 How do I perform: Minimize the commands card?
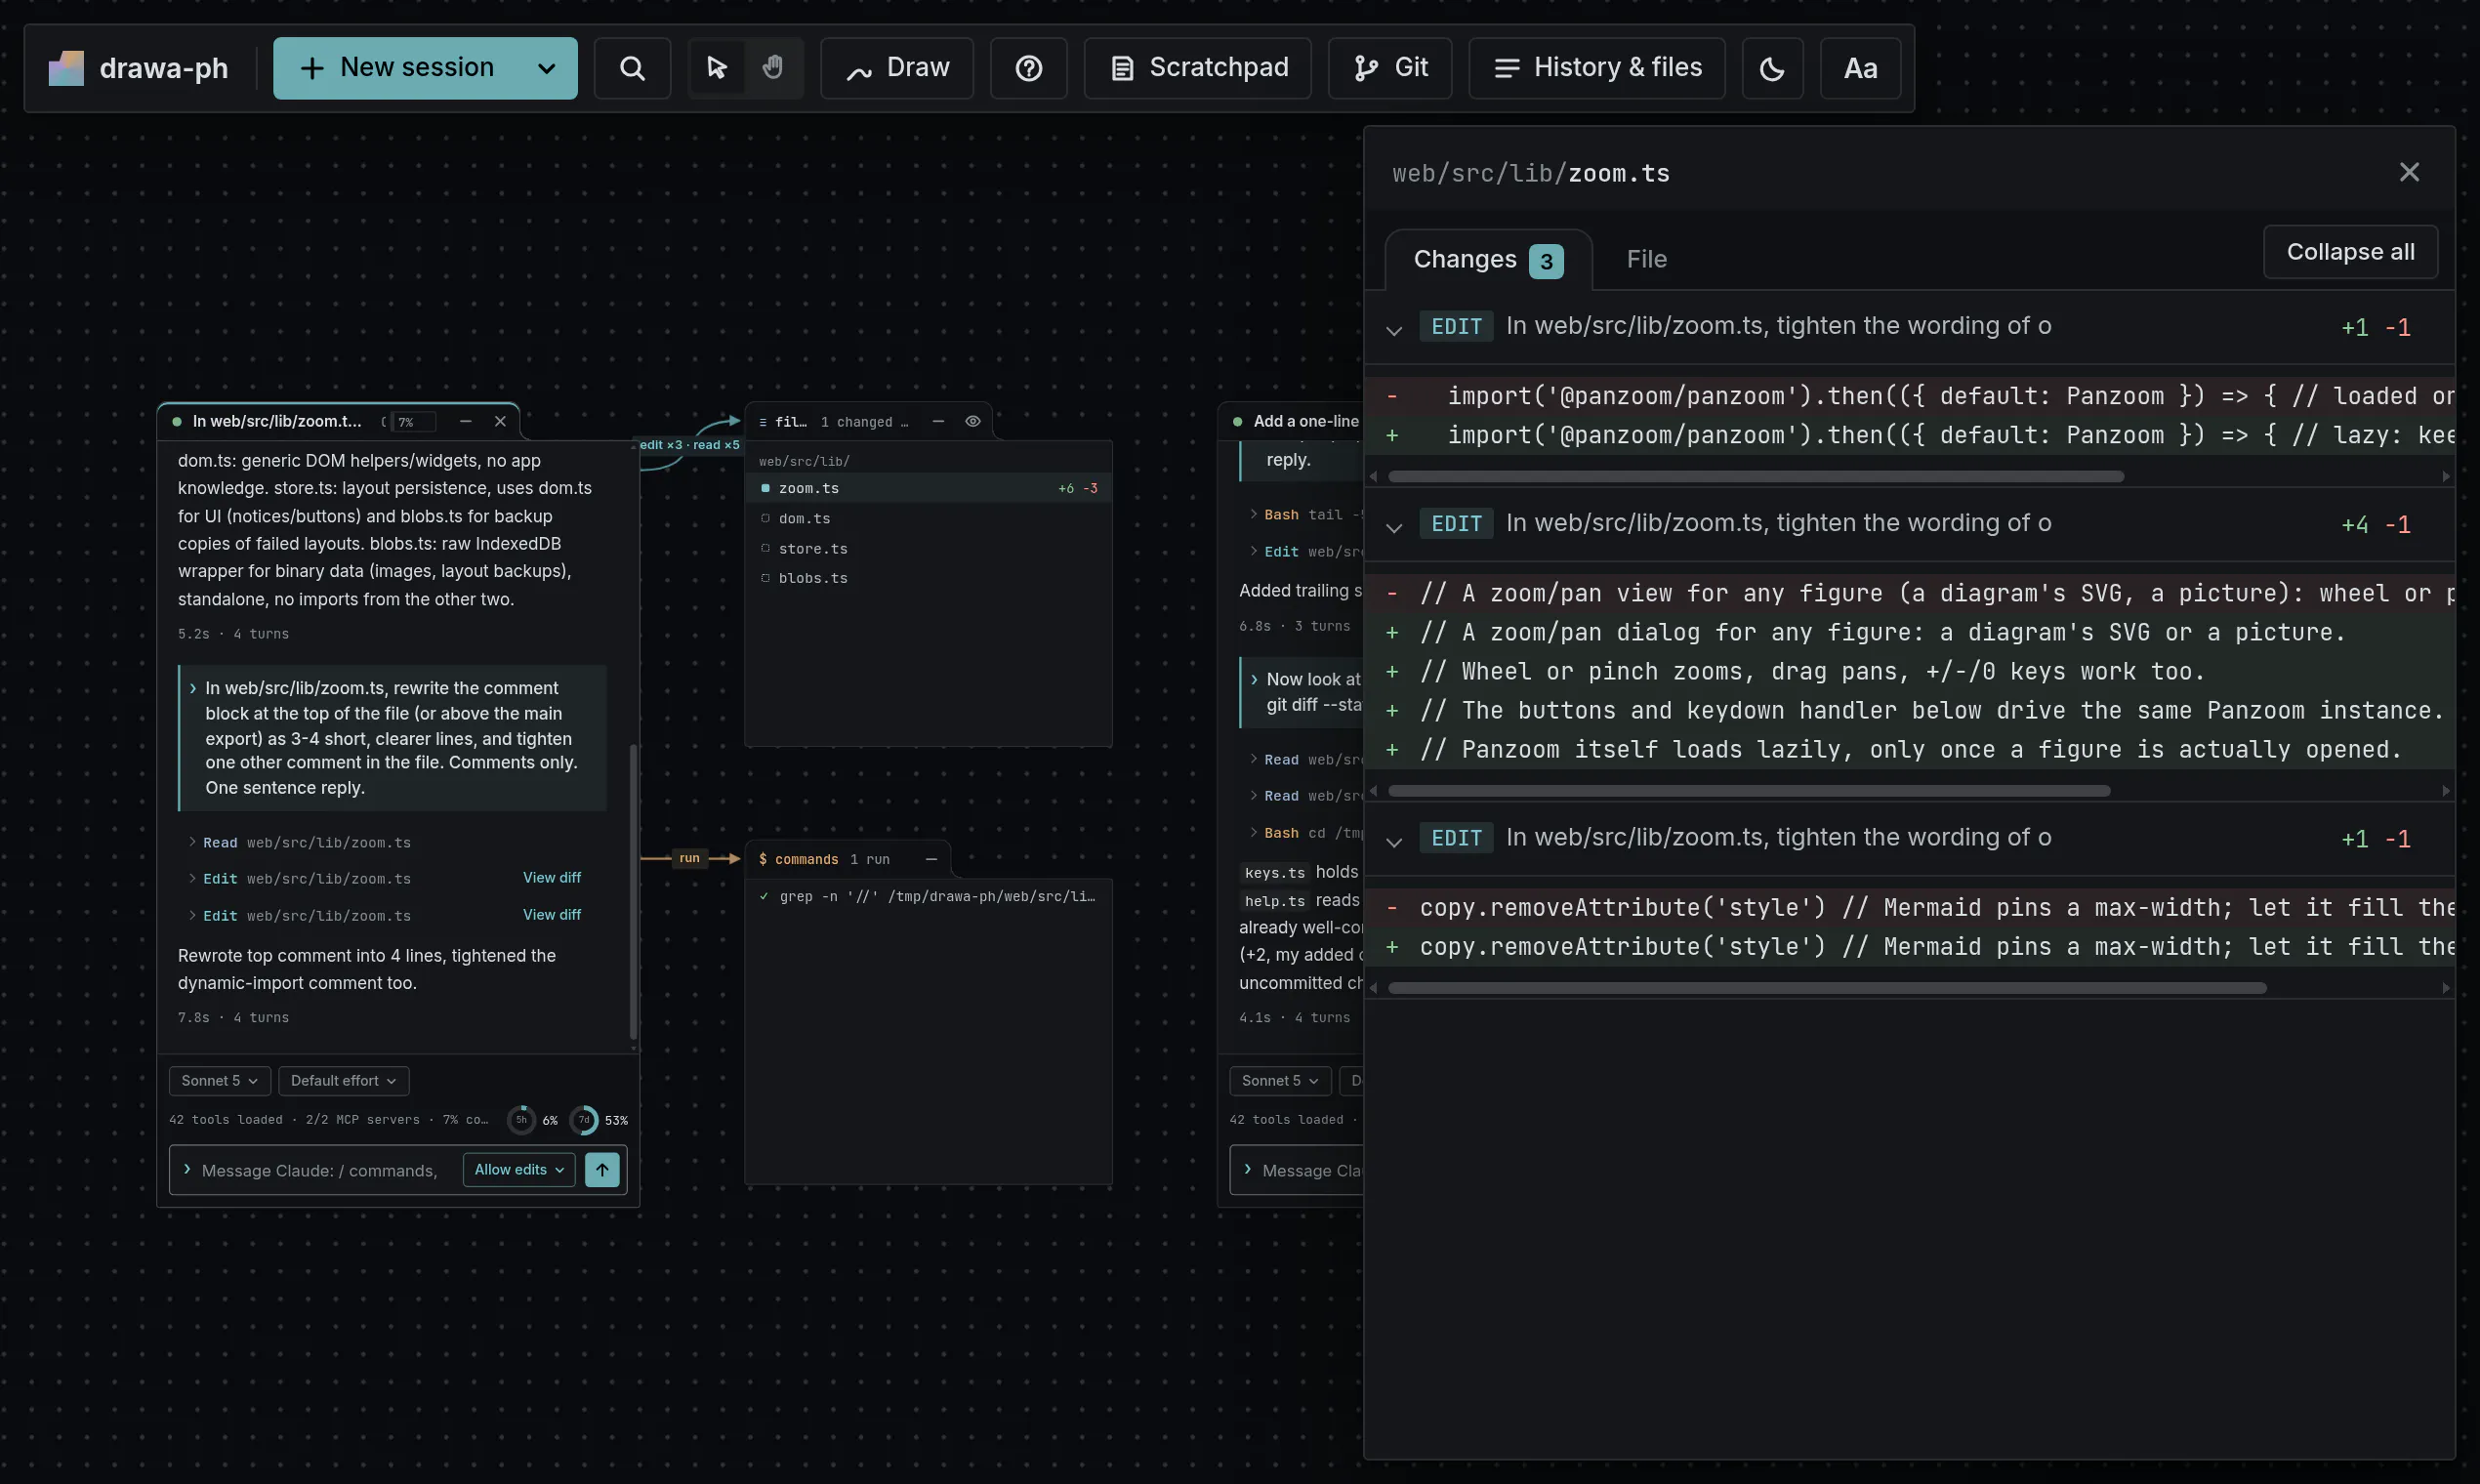[x=931, y=859]
